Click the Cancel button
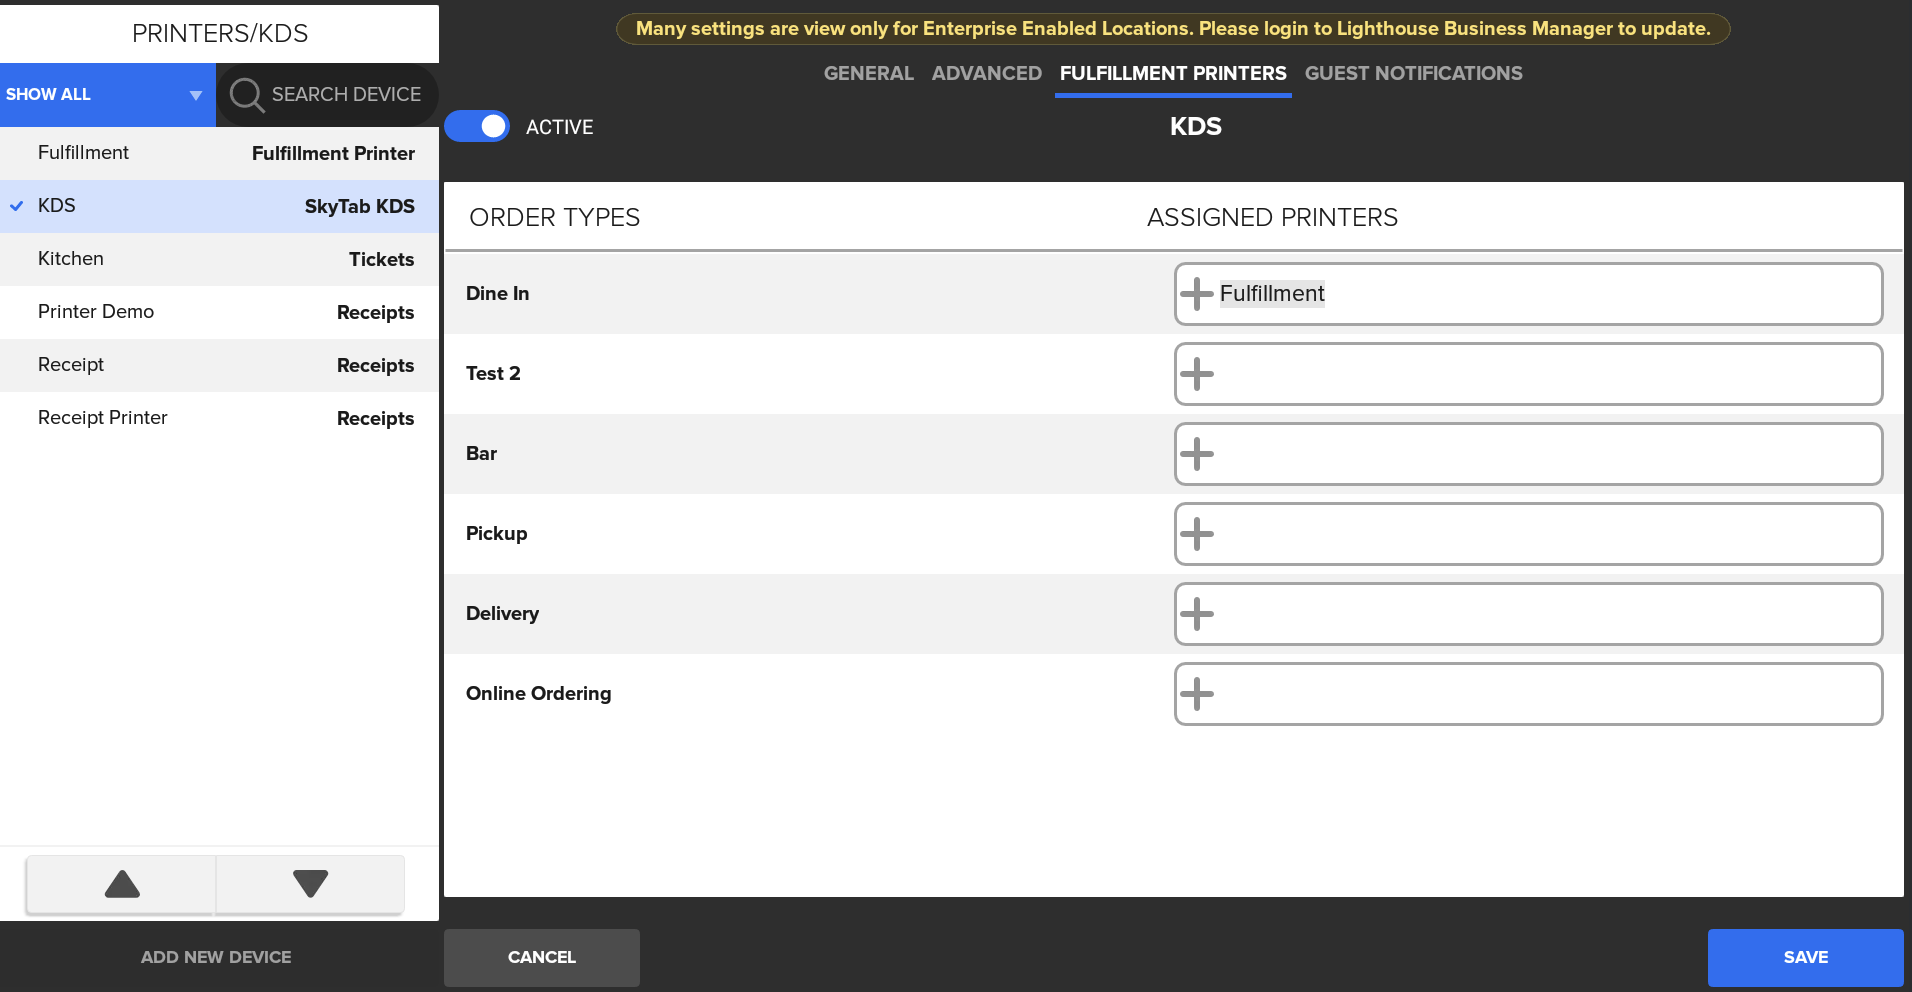The image size is (1912, 992). click(x=541, y=957)
